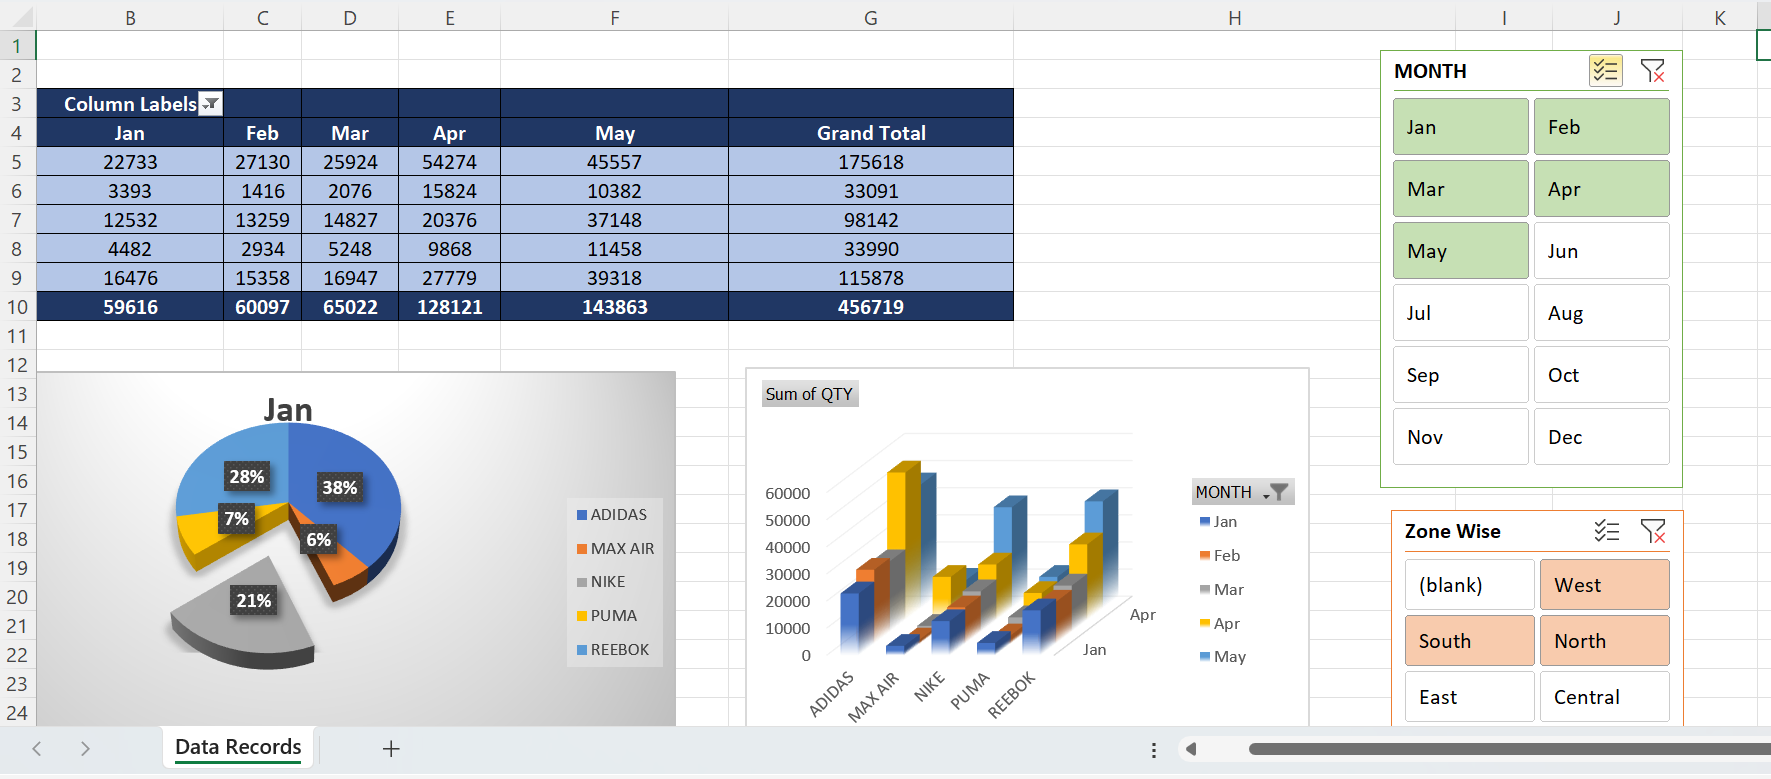Toggle Apr in the MONTH slicer

1602,189
